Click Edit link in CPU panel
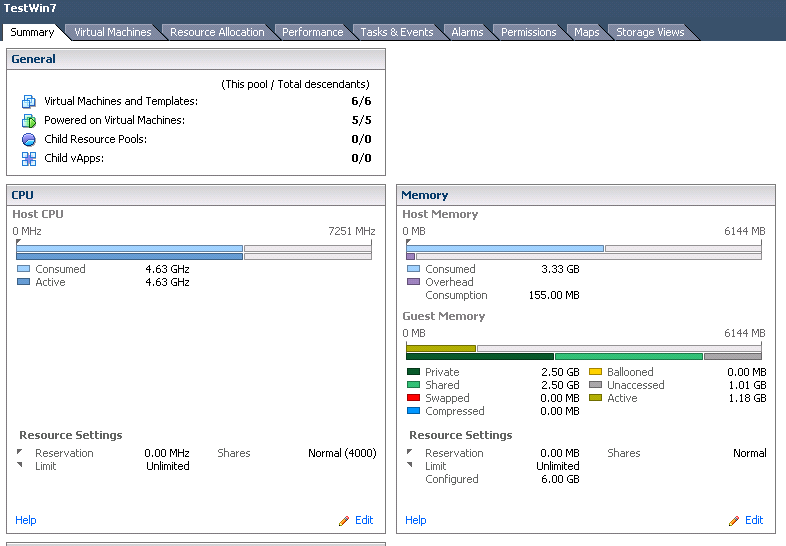The image size is (786, 546). [364, 520]
